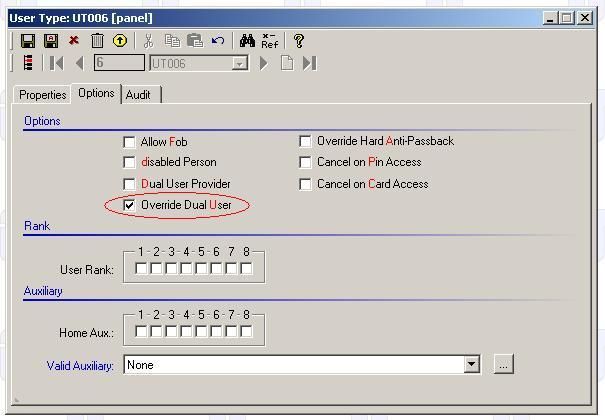Click the Save As disk icon
The height and width of the screenshot is (420, 605).
tap(51, 41)
